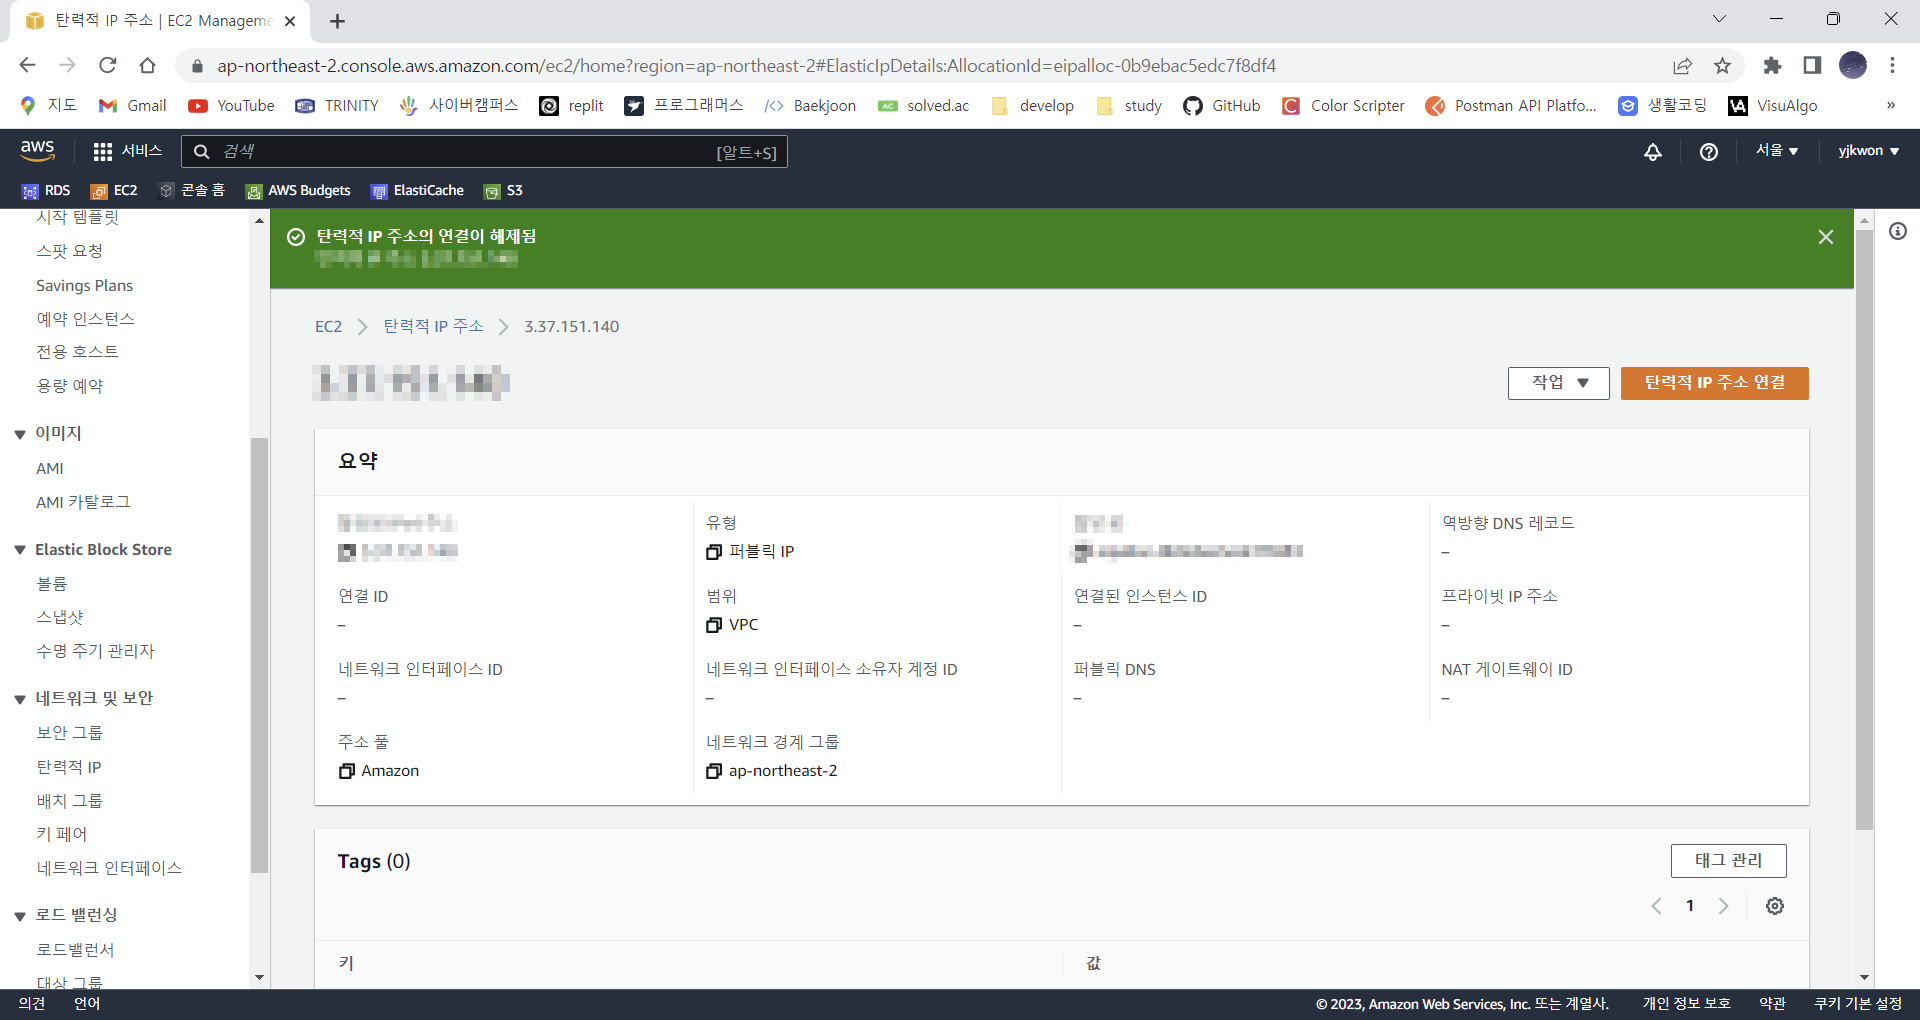
Task: Open AMI 카탈로그 in the sidebar
Action: click(x=83, y=502)
